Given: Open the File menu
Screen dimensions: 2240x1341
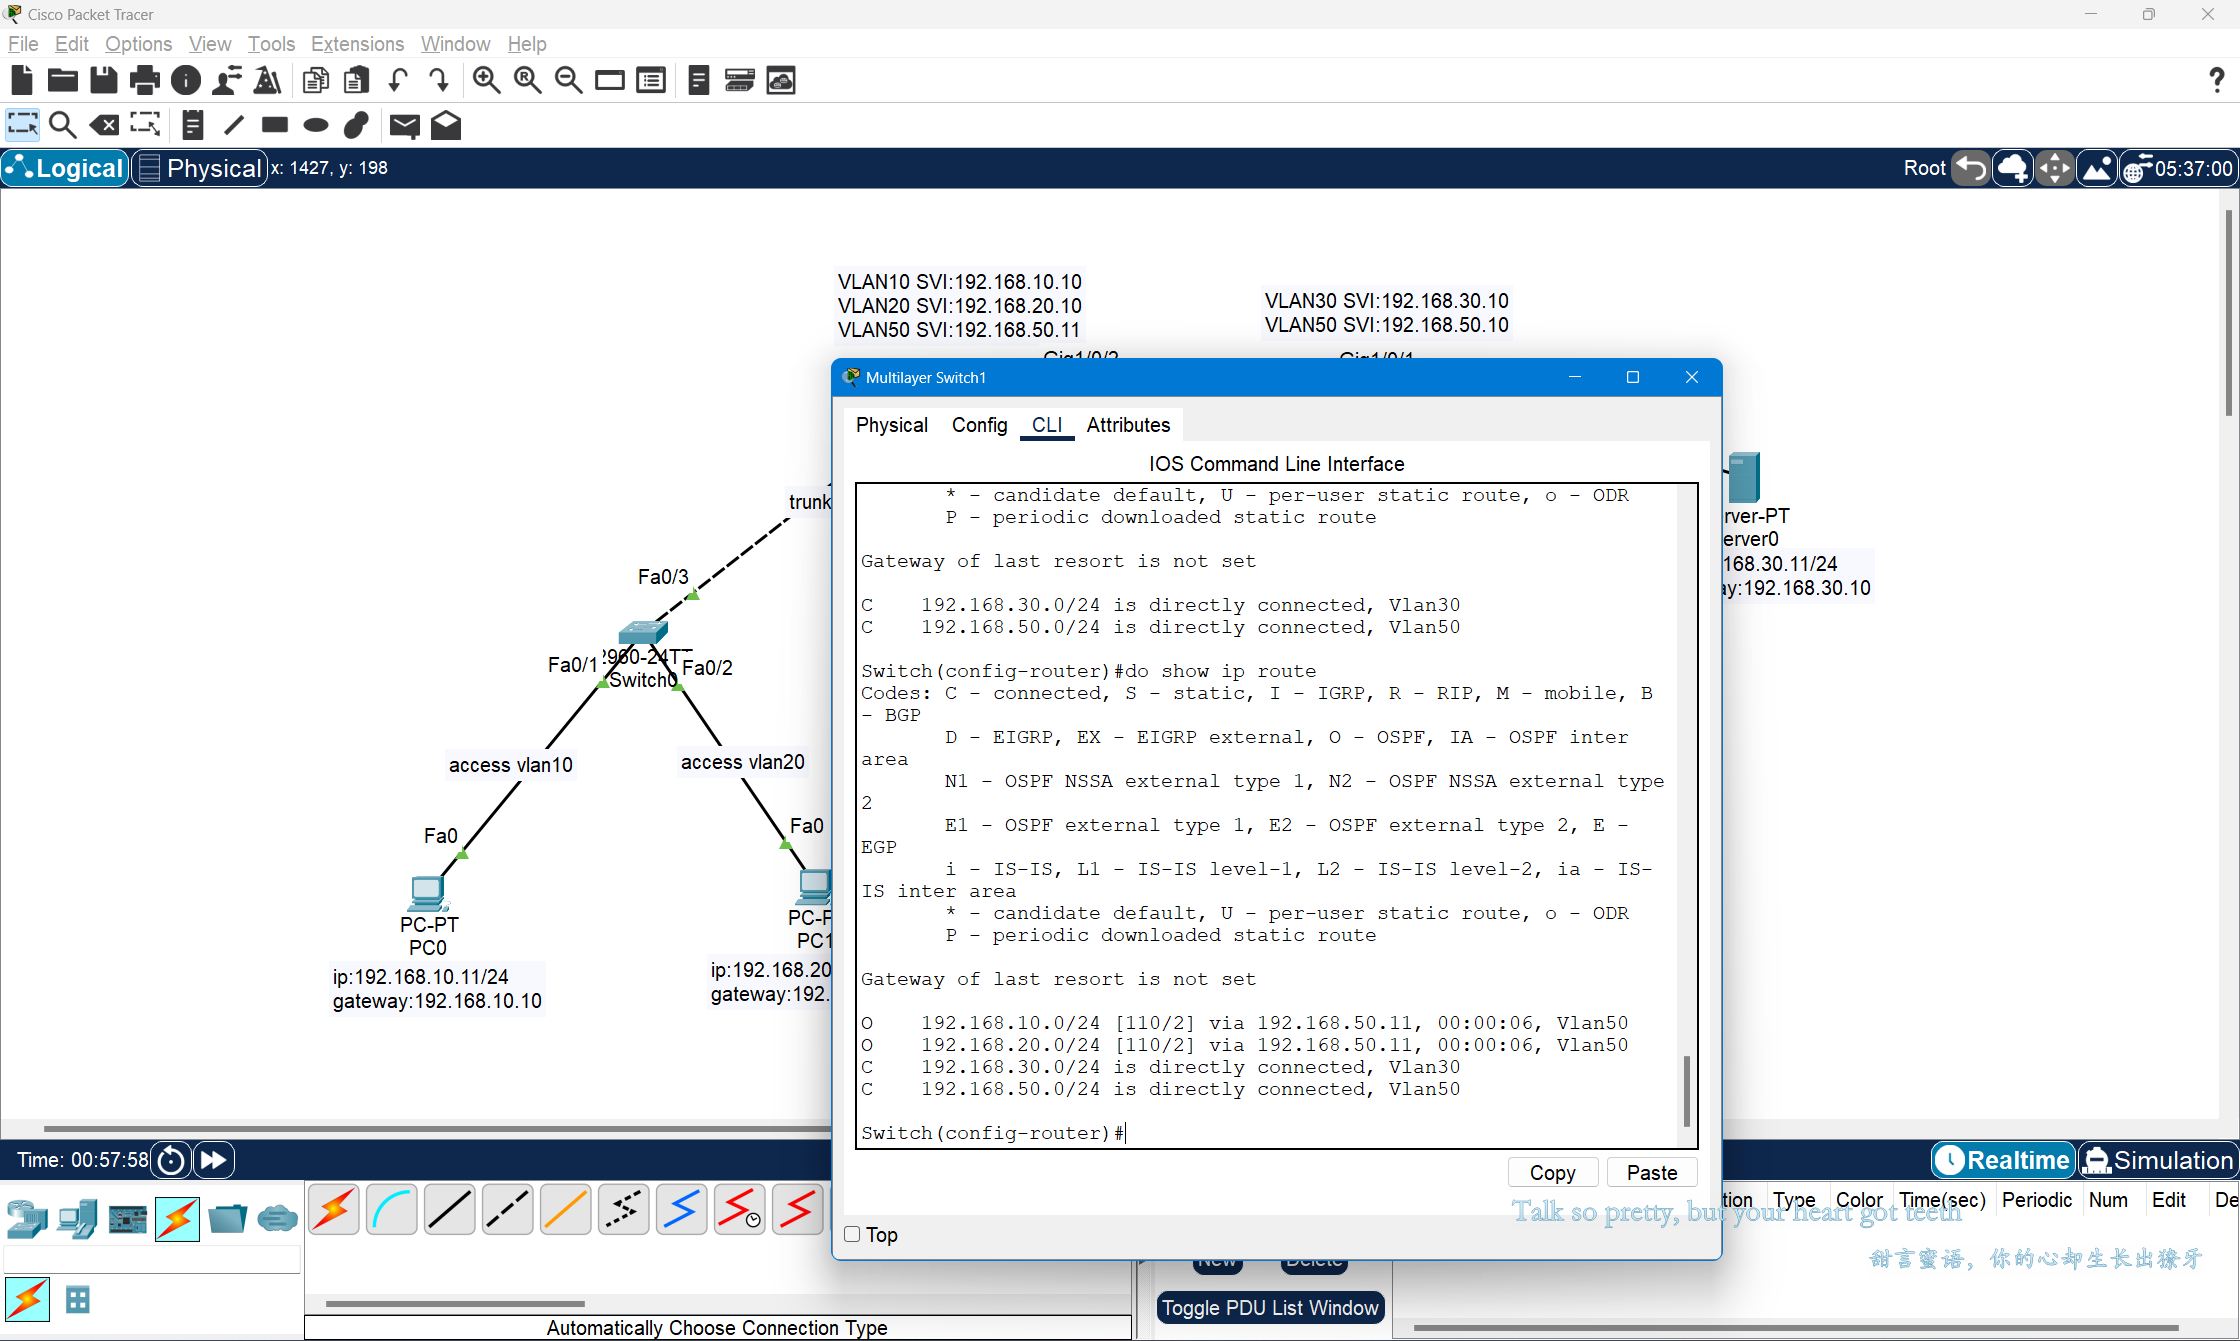Looking at the screenshot, I should (x=23, y=44).
